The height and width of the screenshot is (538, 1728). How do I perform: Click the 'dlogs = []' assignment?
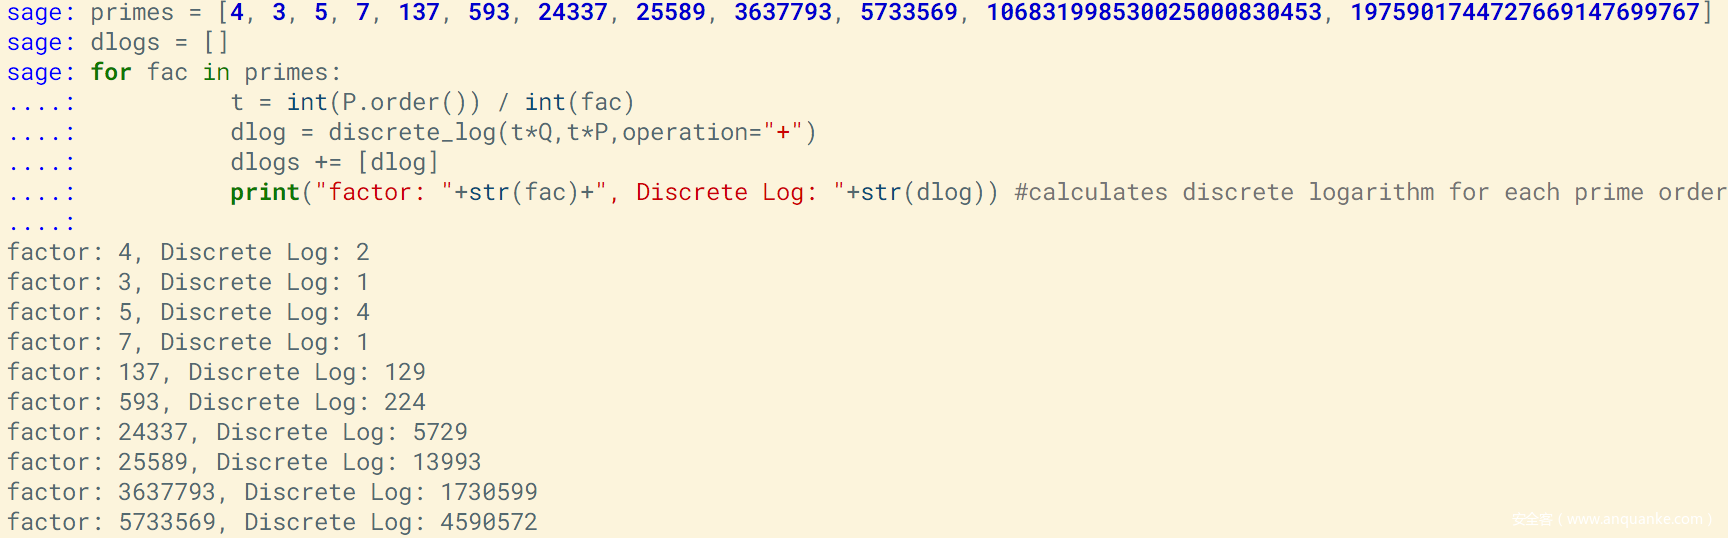coord(160,43)
